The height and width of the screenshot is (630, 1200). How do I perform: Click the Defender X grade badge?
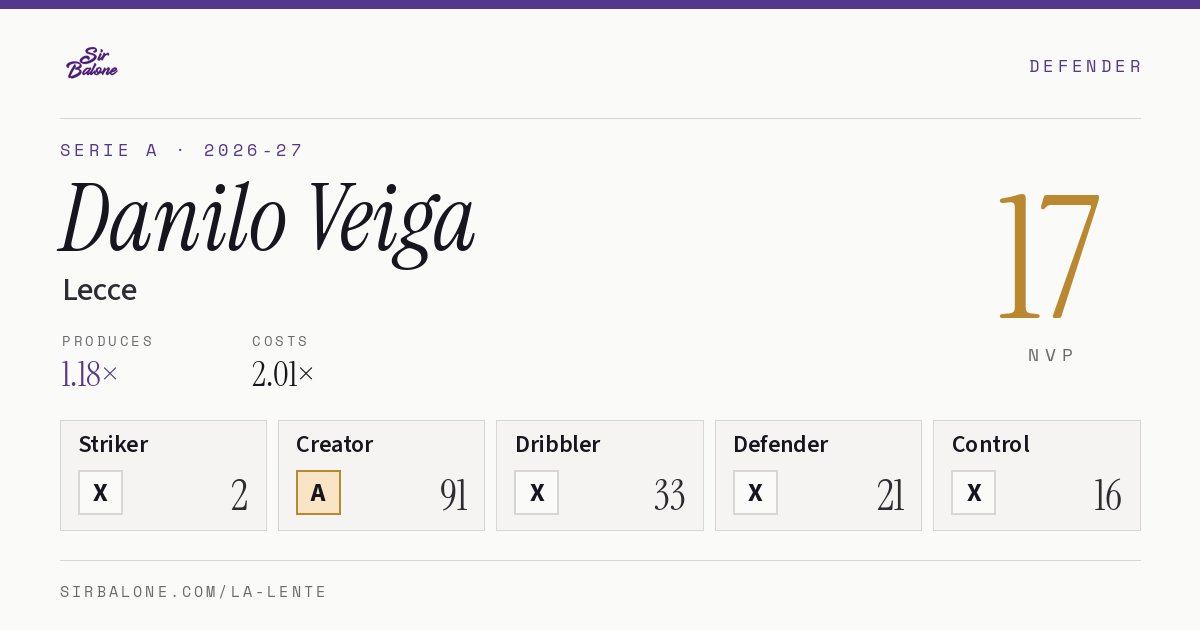tap(755, 492)
